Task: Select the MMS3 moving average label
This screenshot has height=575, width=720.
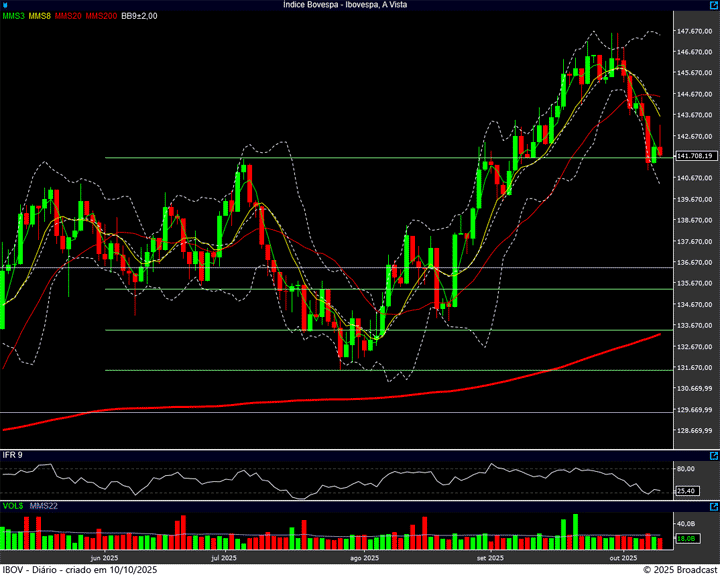Action: point(13,17)
